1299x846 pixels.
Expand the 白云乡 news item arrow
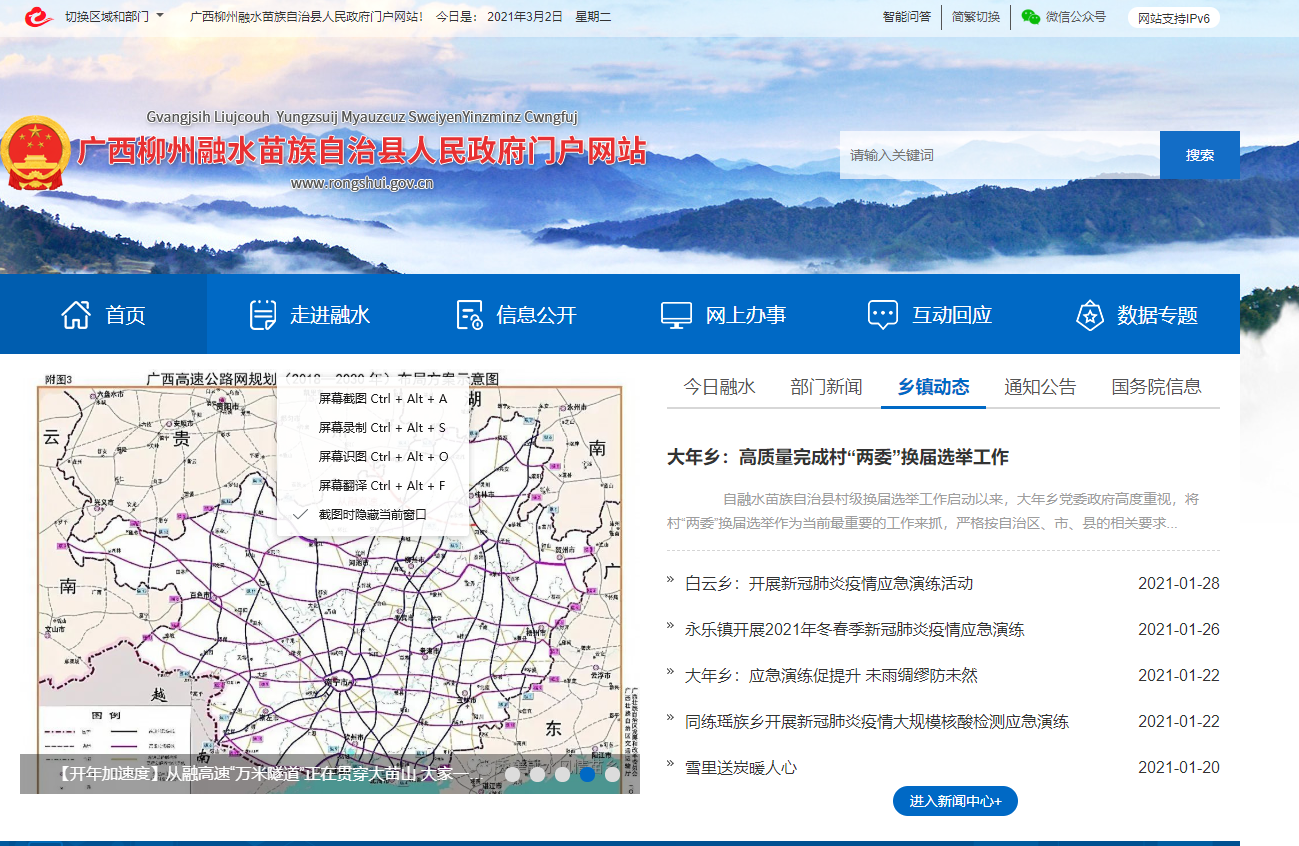pyautogui.click(x=671, y=581)
